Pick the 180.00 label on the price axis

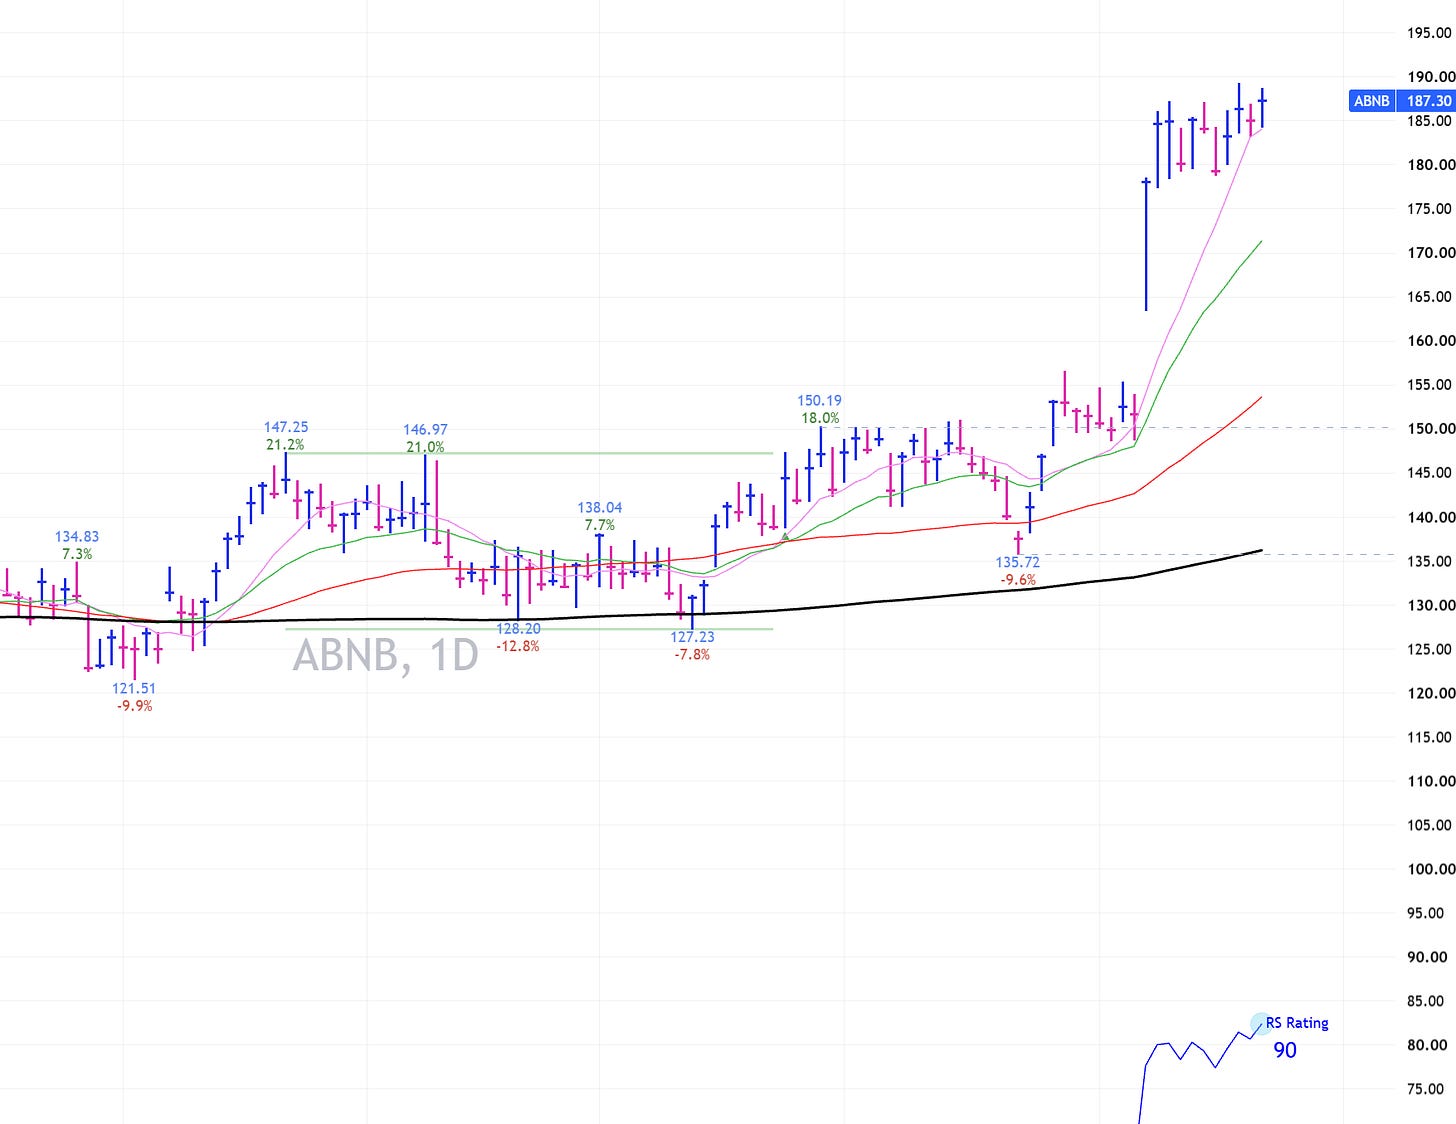click(x=1430, y=165)
